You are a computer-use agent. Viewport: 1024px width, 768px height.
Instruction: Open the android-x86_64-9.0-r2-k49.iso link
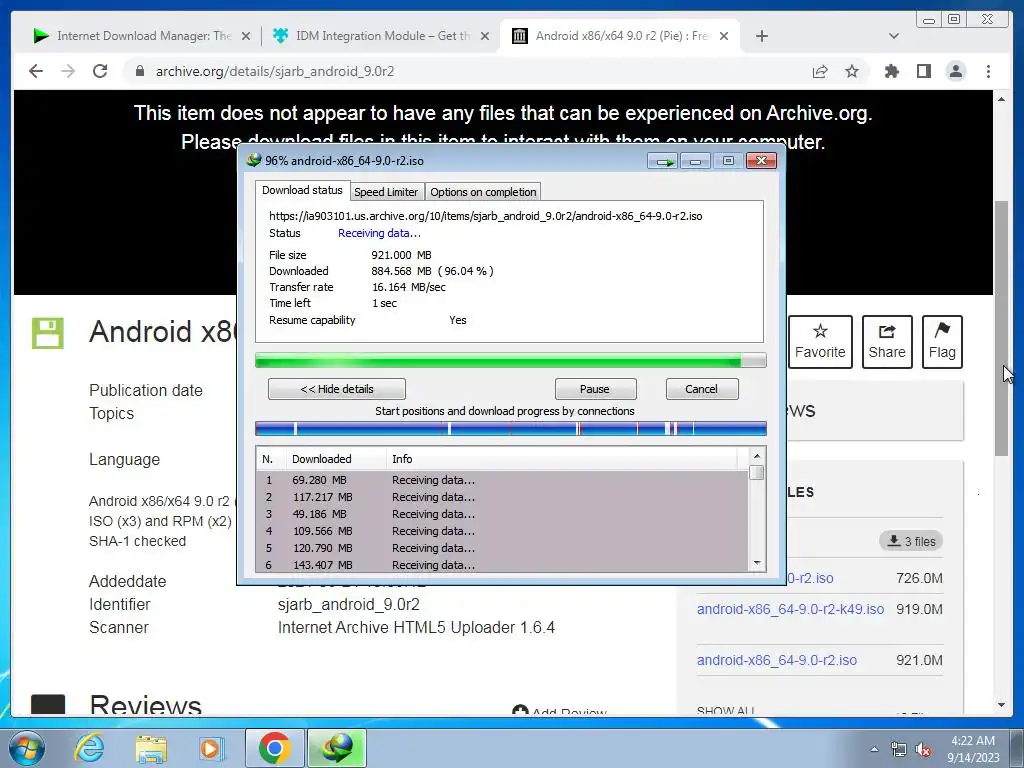tap(790, 609)
